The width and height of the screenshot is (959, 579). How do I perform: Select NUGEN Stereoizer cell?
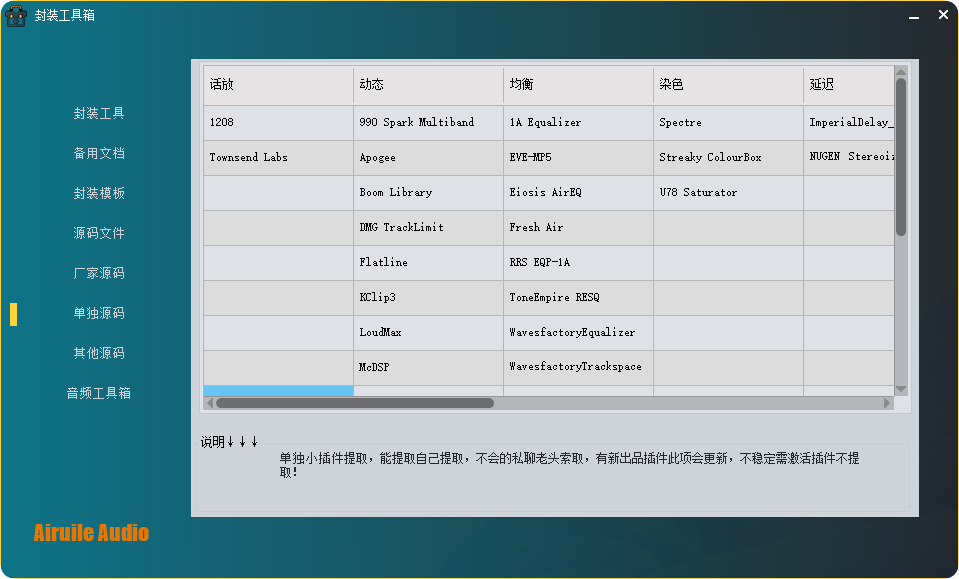point(849,158)
